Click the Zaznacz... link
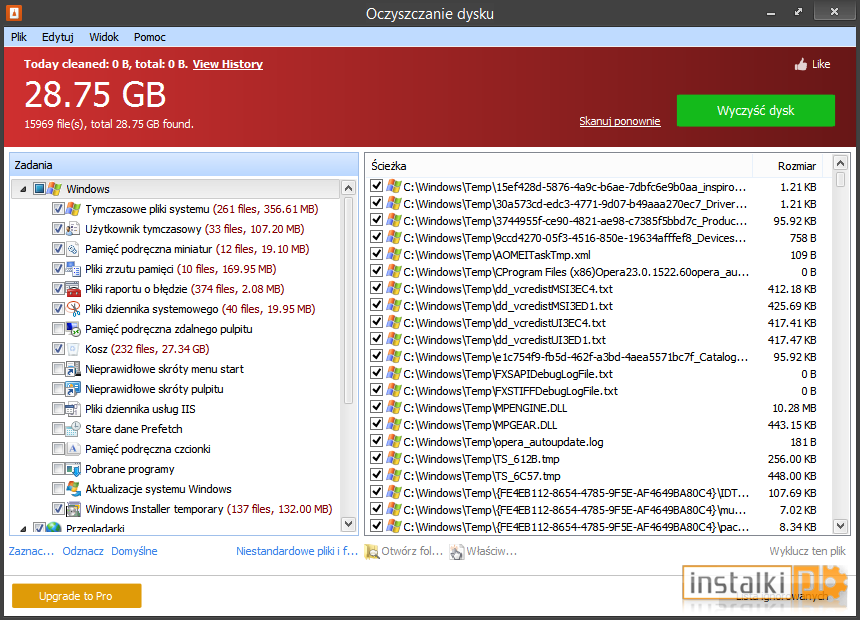This screenshot has width=860, height=620. pyautogui.click(x=31, y=551)
